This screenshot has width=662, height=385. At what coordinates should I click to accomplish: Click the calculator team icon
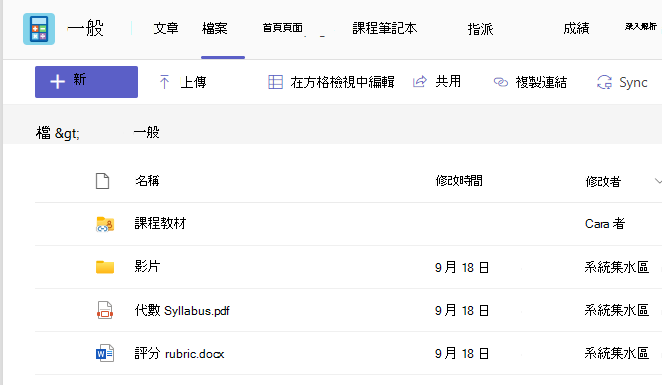pyautogui.click(x=39, y=29)
